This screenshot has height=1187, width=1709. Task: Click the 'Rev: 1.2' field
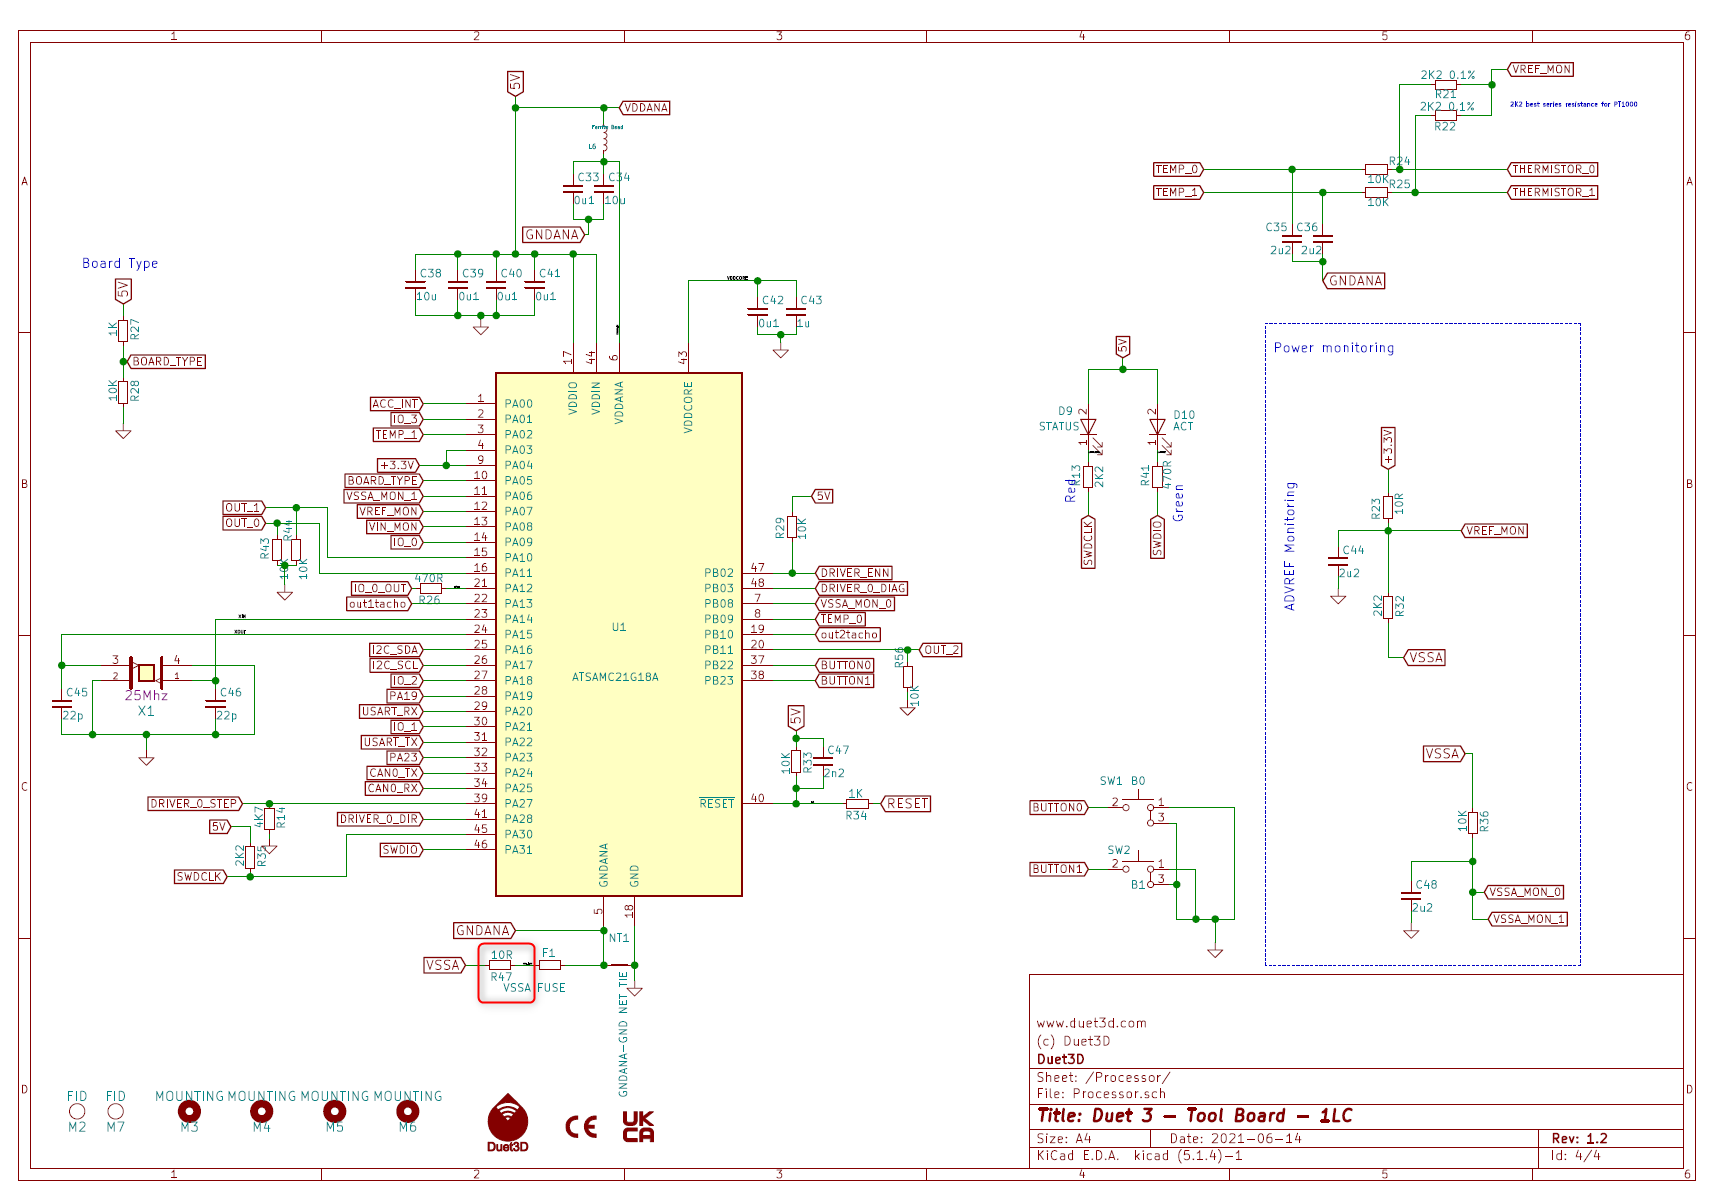click(1580, 1138)
